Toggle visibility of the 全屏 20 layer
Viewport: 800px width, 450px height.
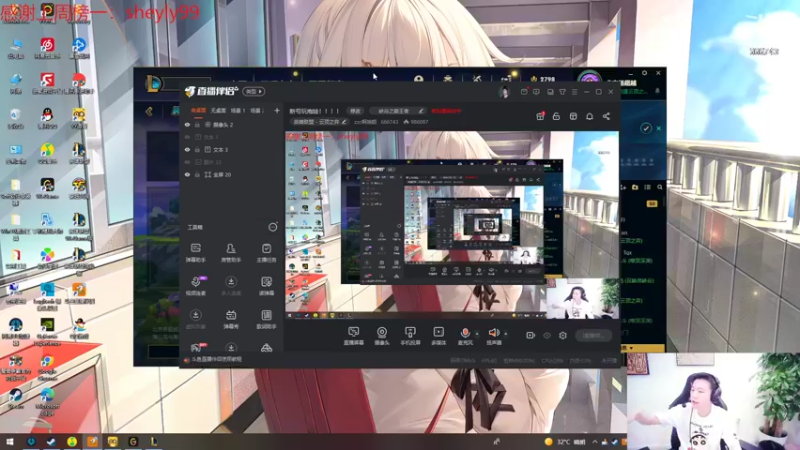(x=187, y=174)
